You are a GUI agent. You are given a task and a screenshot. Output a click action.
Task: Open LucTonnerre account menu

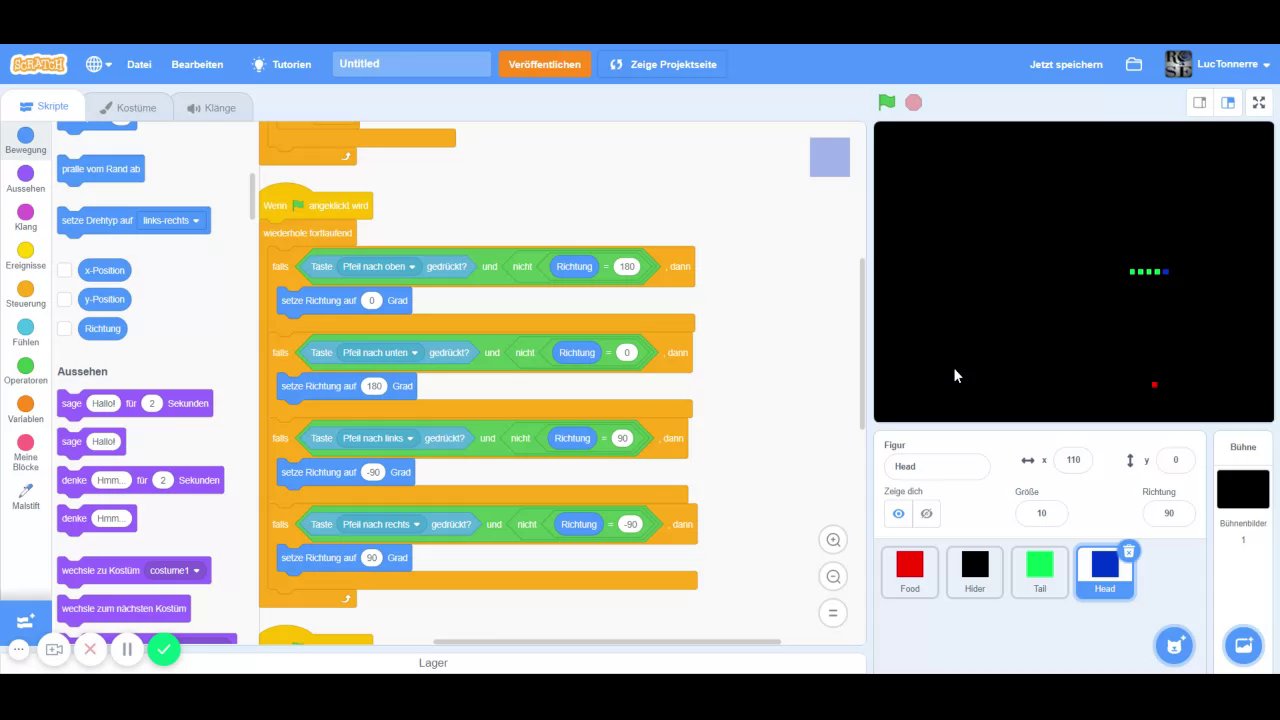[x=1218, y=64]
